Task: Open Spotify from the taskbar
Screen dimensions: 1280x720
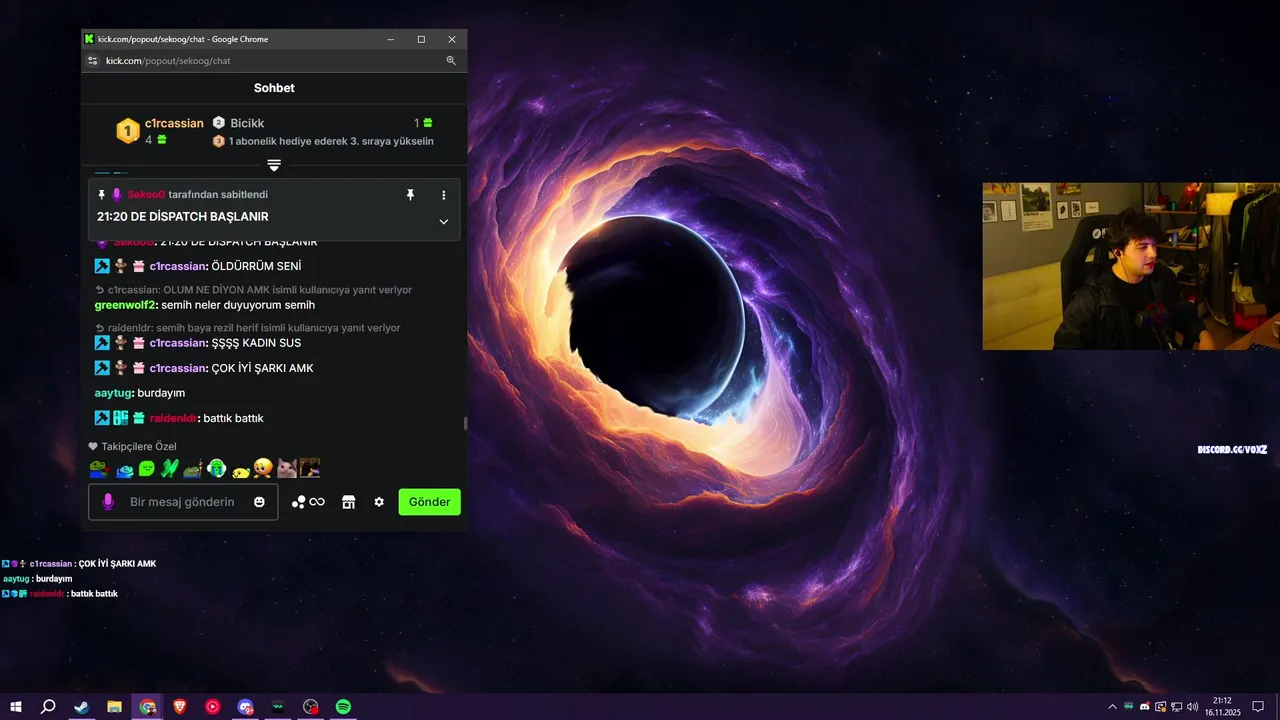Action: pyautogui.click(x=343, y=707)
